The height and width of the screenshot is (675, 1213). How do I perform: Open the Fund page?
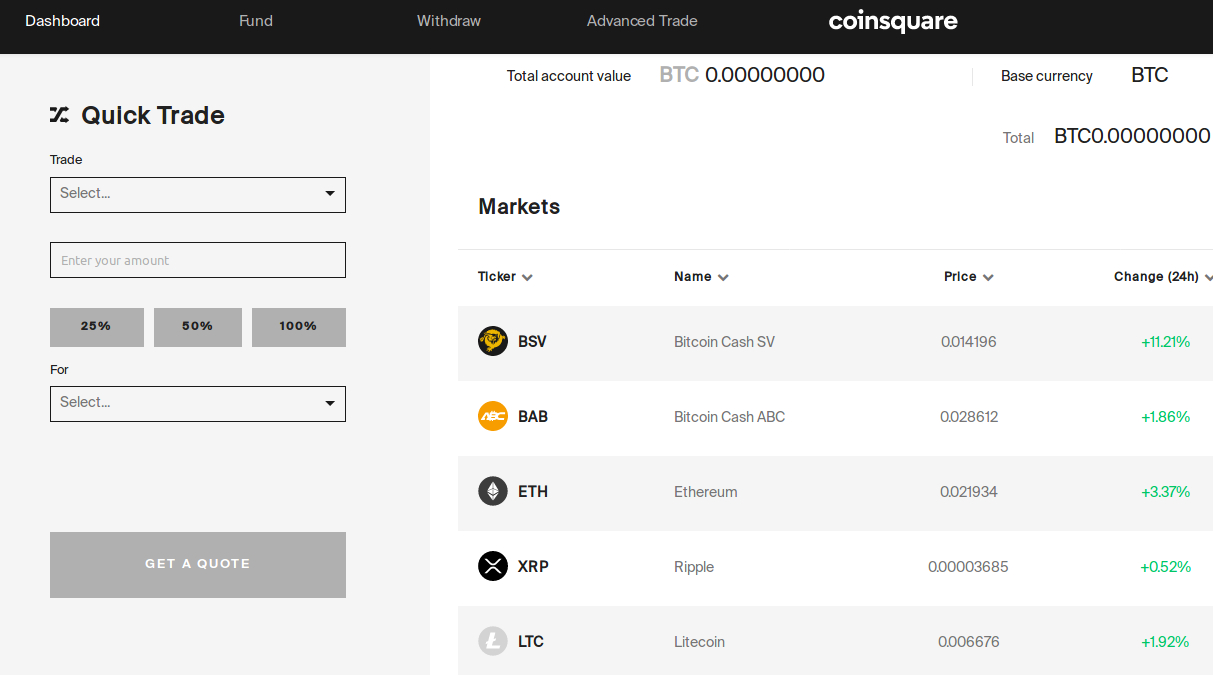[256, 21]
